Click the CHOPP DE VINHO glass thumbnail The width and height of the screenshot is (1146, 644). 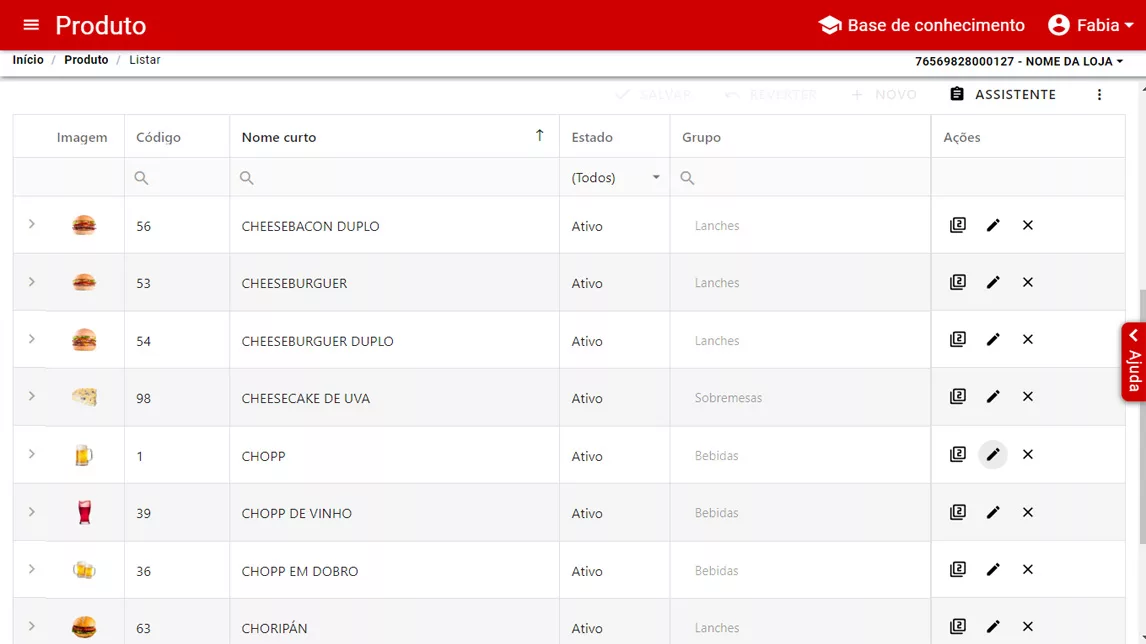85,512
